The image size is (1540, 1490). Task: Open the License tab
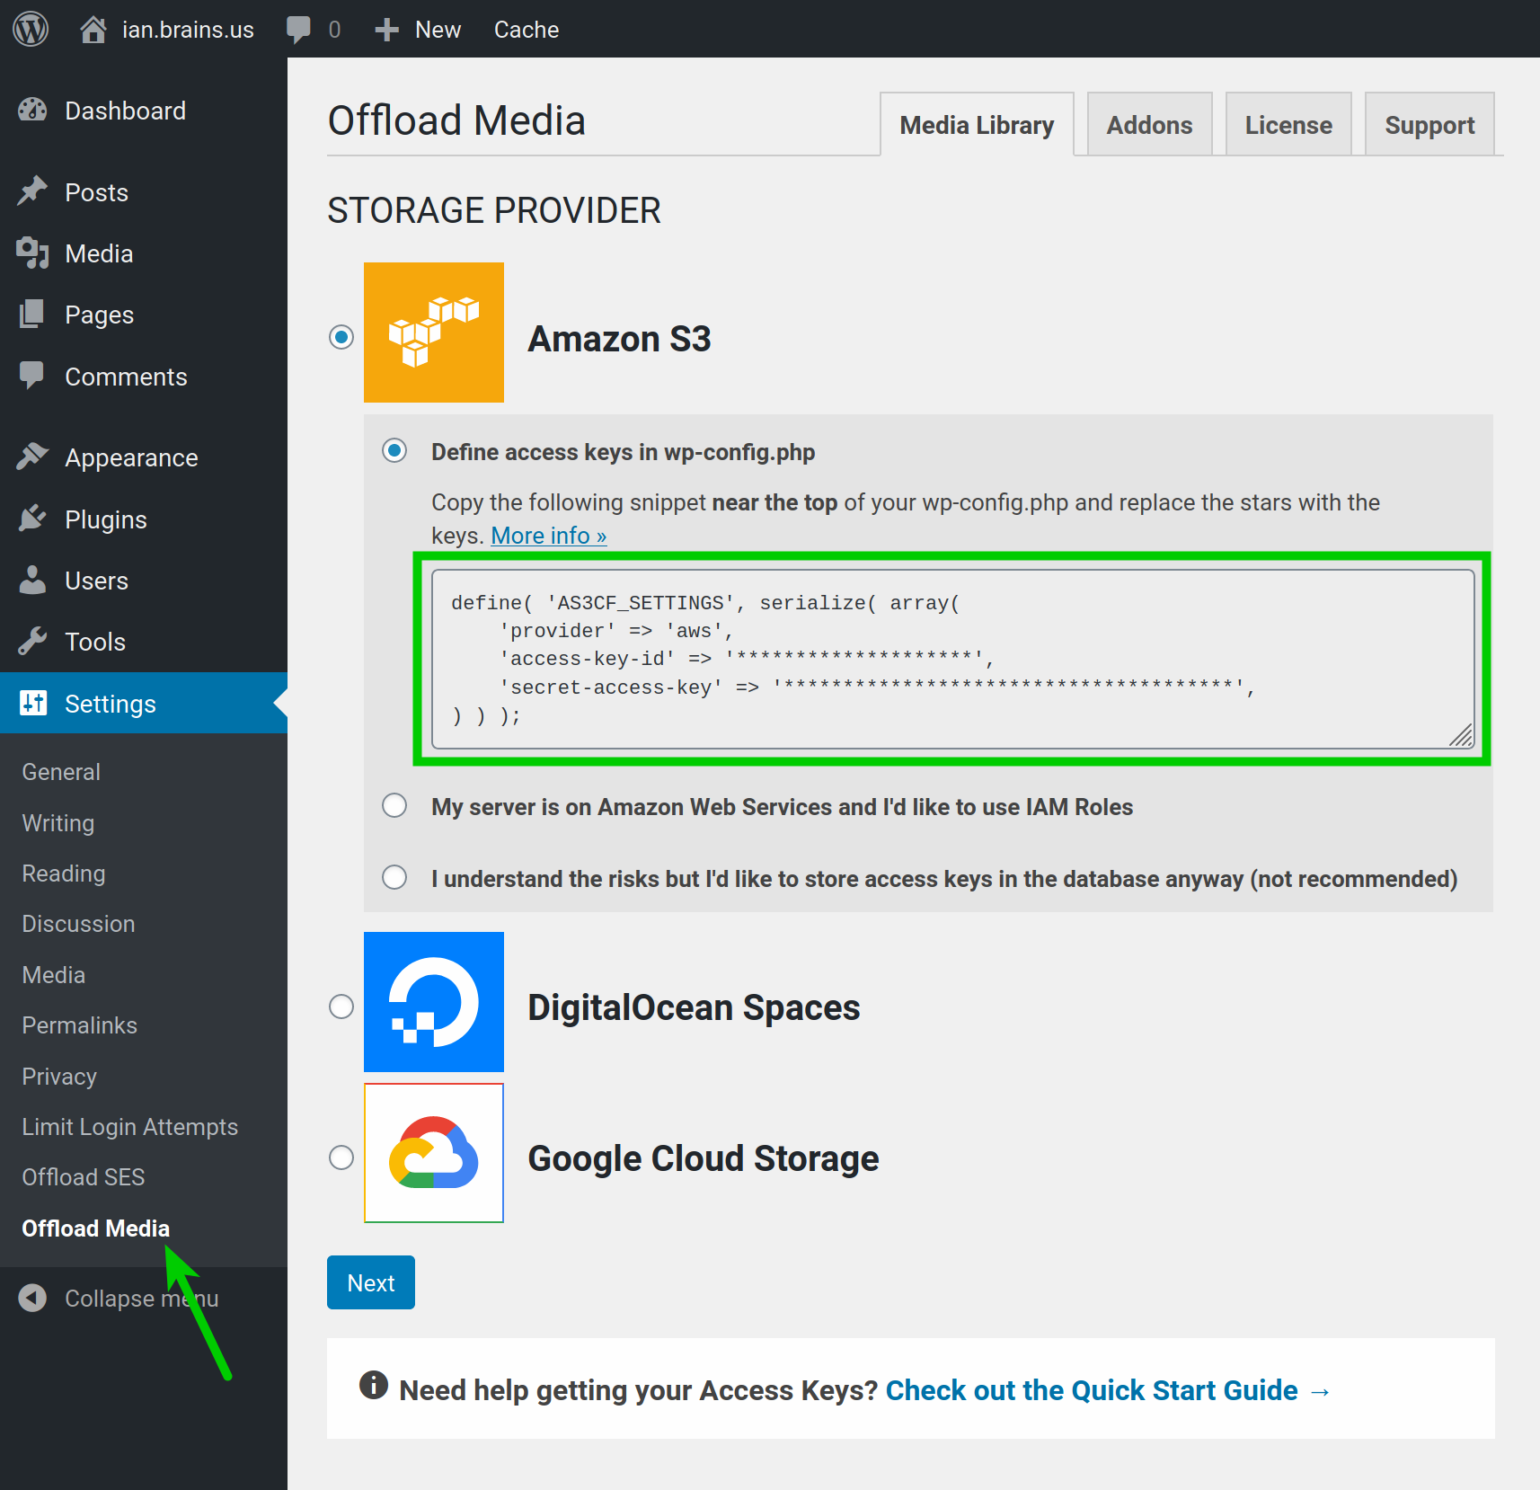(1288, 125)
